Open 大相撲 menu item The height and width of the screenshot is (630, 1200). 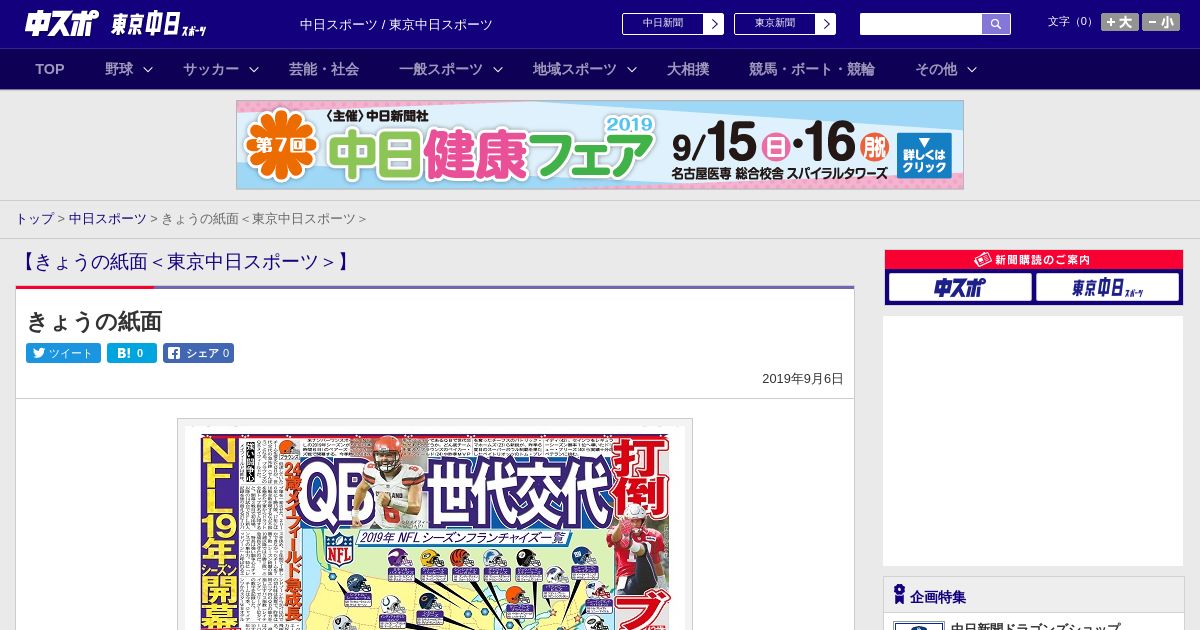tap(688, 69)
